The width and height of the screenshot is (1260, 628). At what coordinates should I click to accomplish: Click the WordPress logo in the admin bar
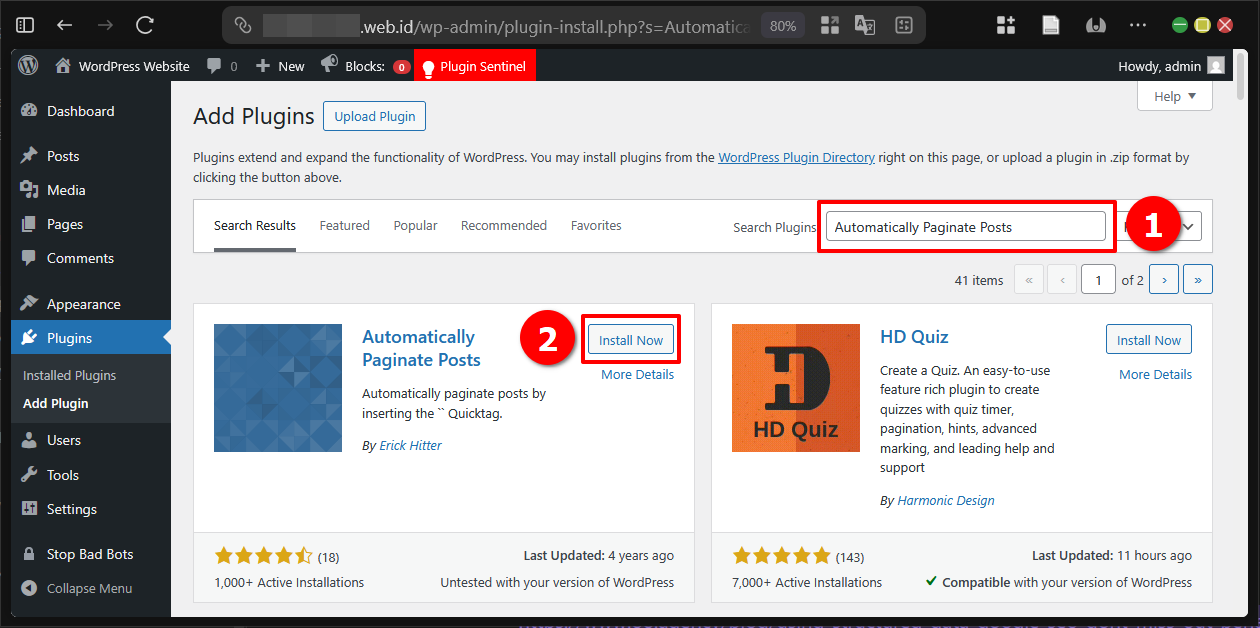click(x=27, y=66)
